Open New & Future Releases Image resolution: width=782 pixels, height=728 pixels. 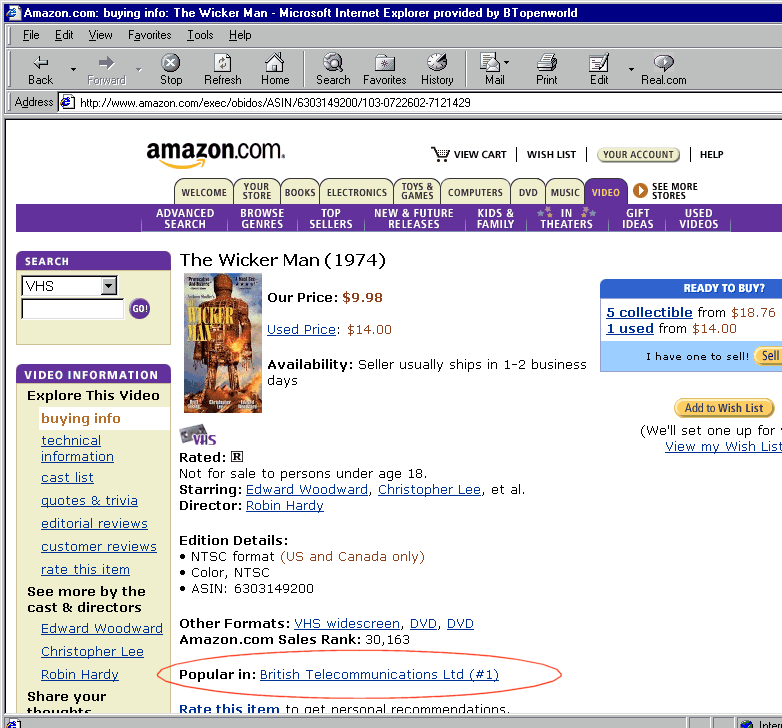click(x=414, y=218)
